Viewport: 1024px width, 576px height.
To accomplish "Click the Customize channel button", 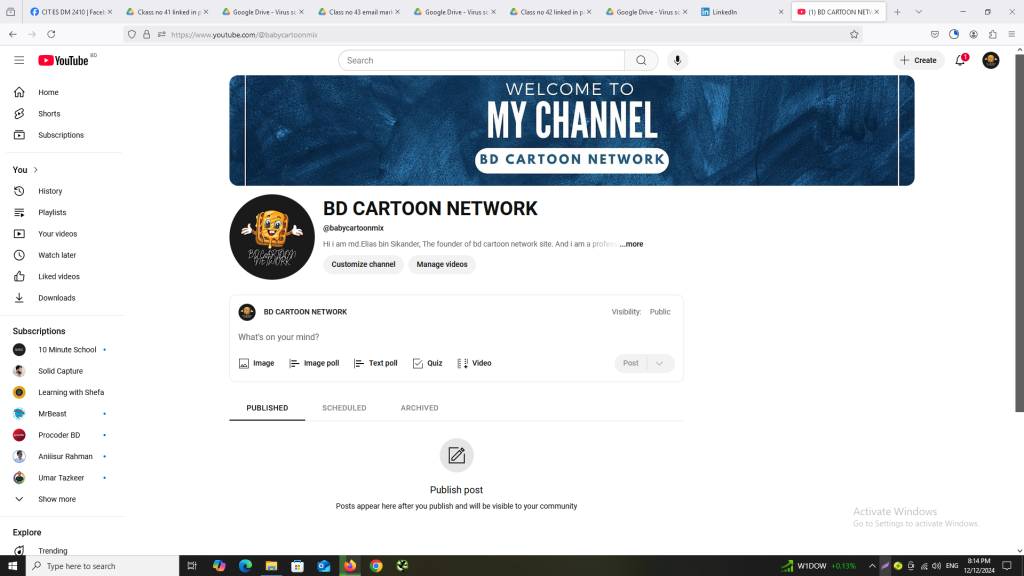I will click(363, 265).
